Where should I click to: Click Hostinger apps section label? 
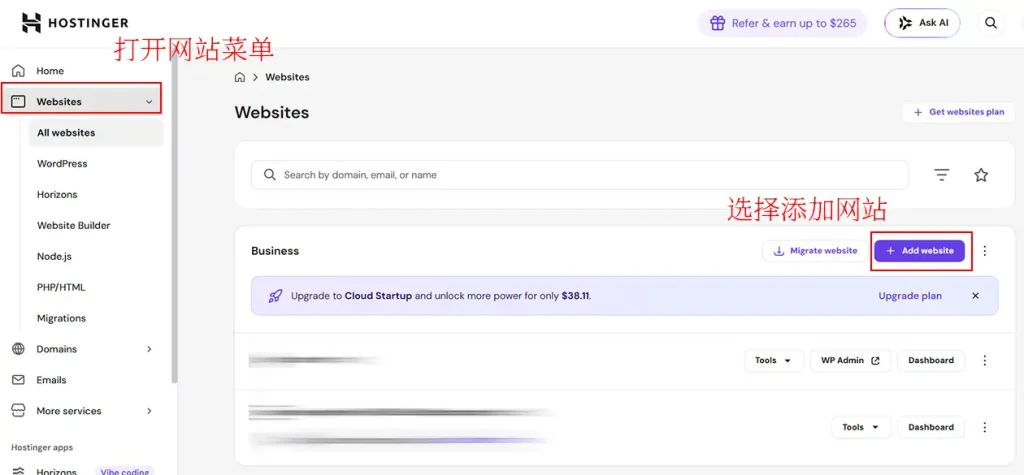coord(42,448)
